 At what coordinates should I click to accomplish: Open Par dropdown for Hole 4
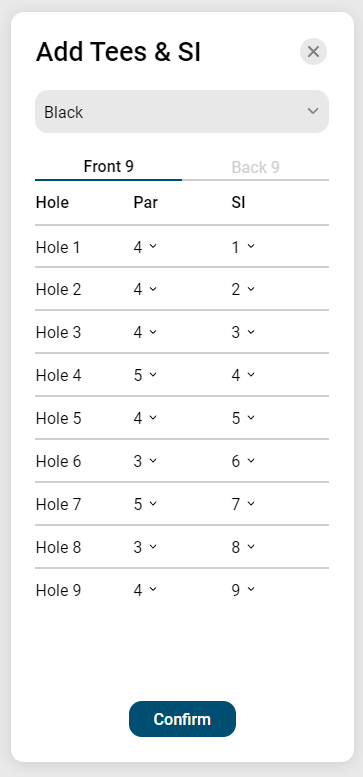point(145,376)
